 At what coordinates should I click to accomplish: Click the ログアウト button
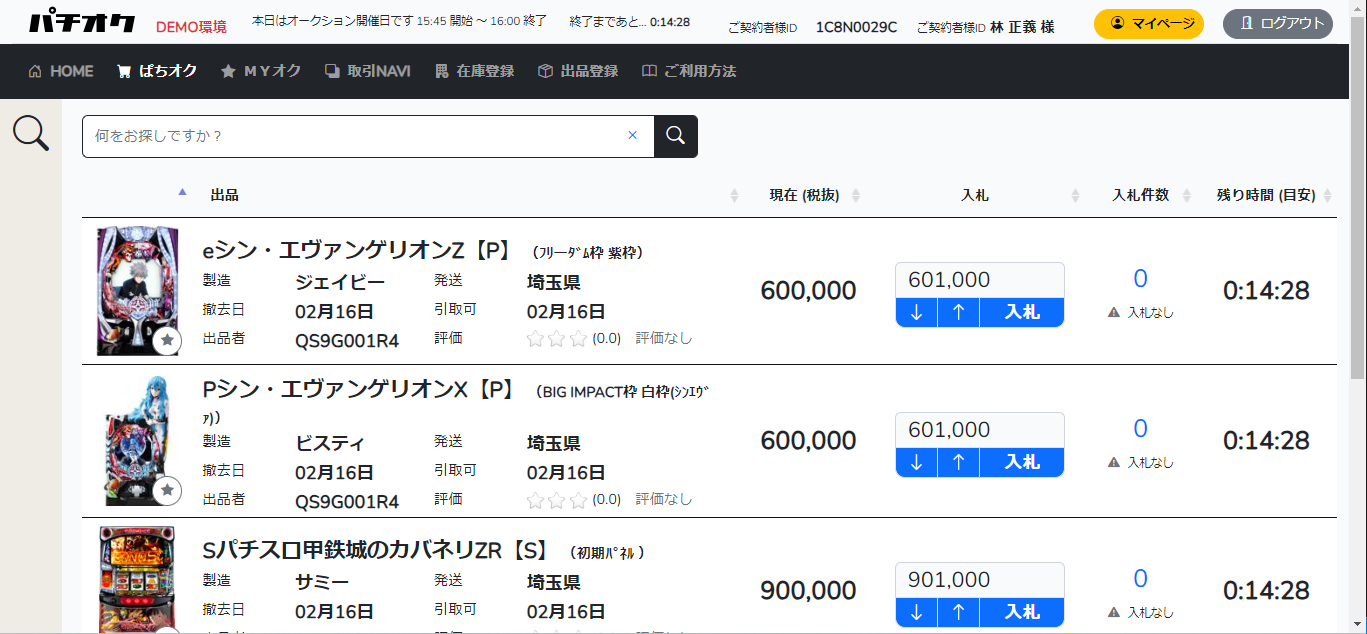pyautogui.click(x=1277, y=23)
